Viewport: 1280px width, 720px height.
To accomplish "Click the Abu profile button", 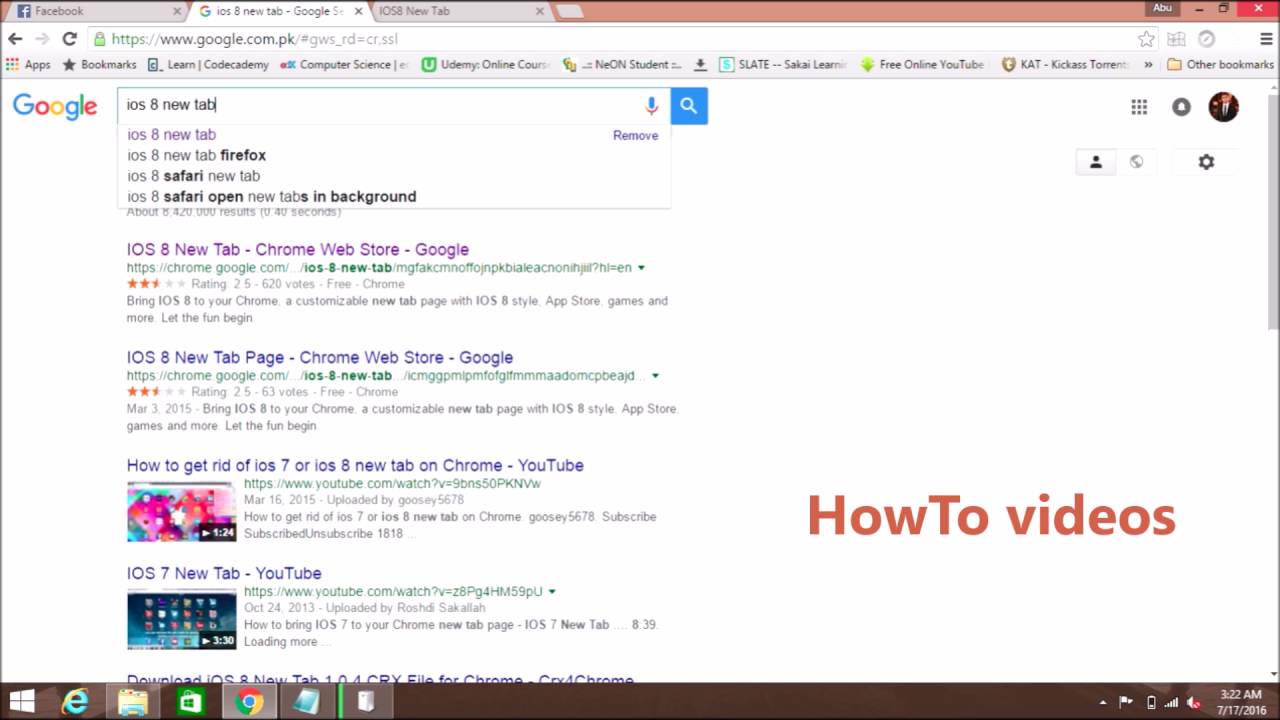I will pyautogui.click(x=1162, y=8).
